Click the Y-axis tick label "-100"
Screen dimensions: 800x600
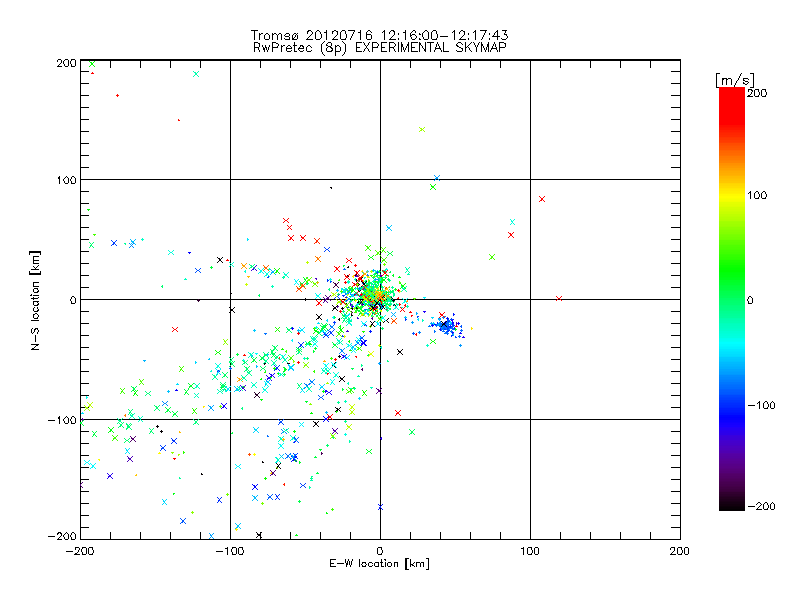tap(62, 420)
